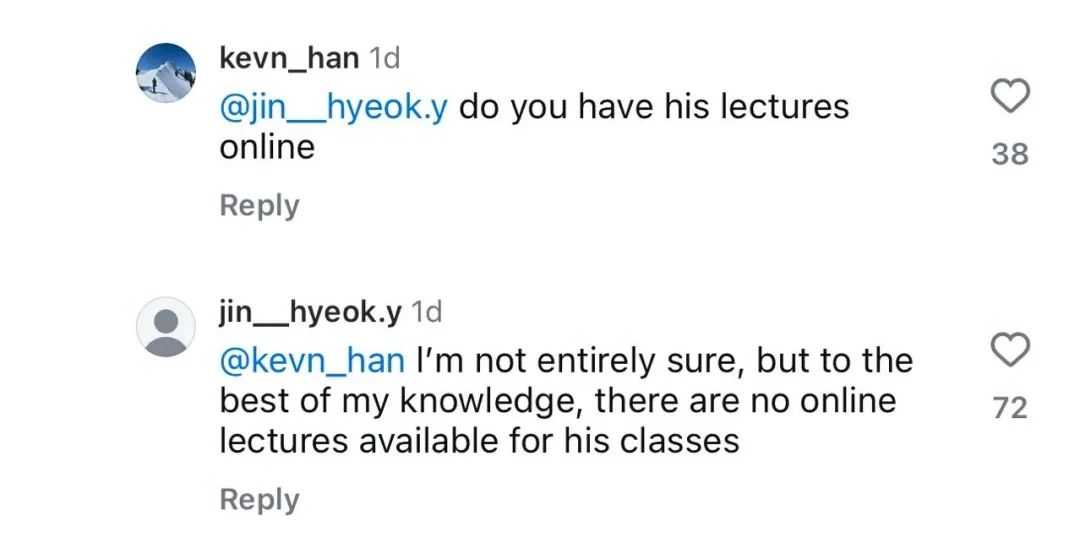The height and width of the screenshot is (543, 1080).
Task: Visit profile via jin__hyeok.y username heading
Action: [310, 312]
